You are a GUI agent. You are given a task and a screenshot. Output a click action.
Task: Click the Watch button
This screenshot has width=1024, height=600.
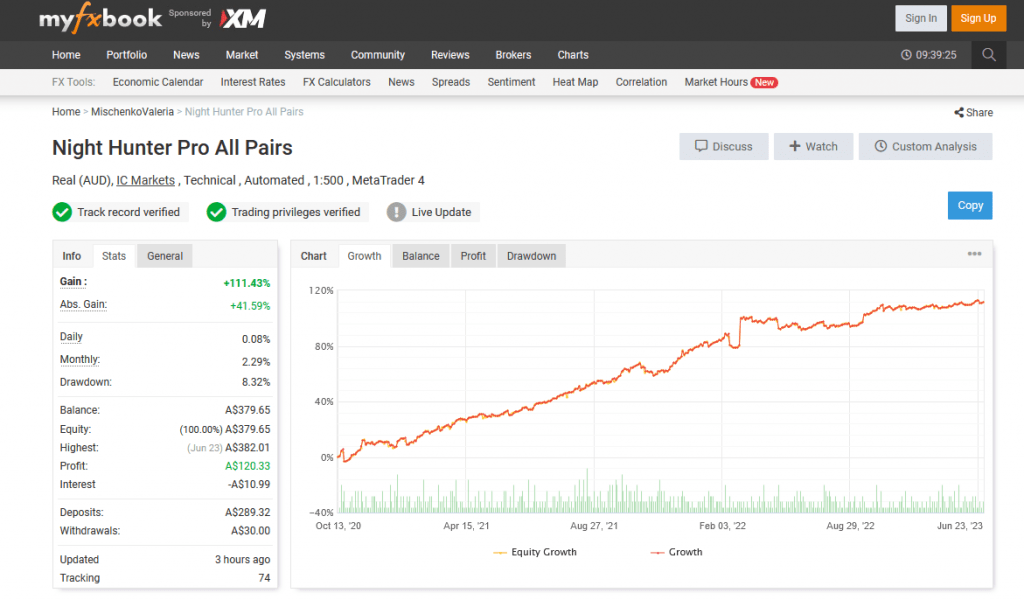pyautogui.click(x=813, y=146)
